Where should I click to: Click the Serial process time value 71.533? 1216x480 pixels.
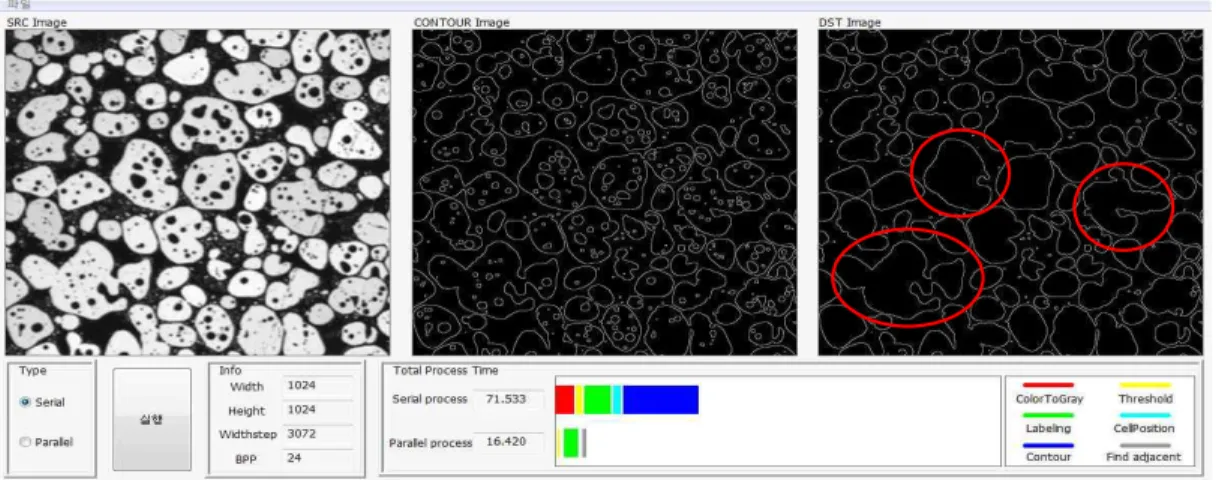(508, 399)
